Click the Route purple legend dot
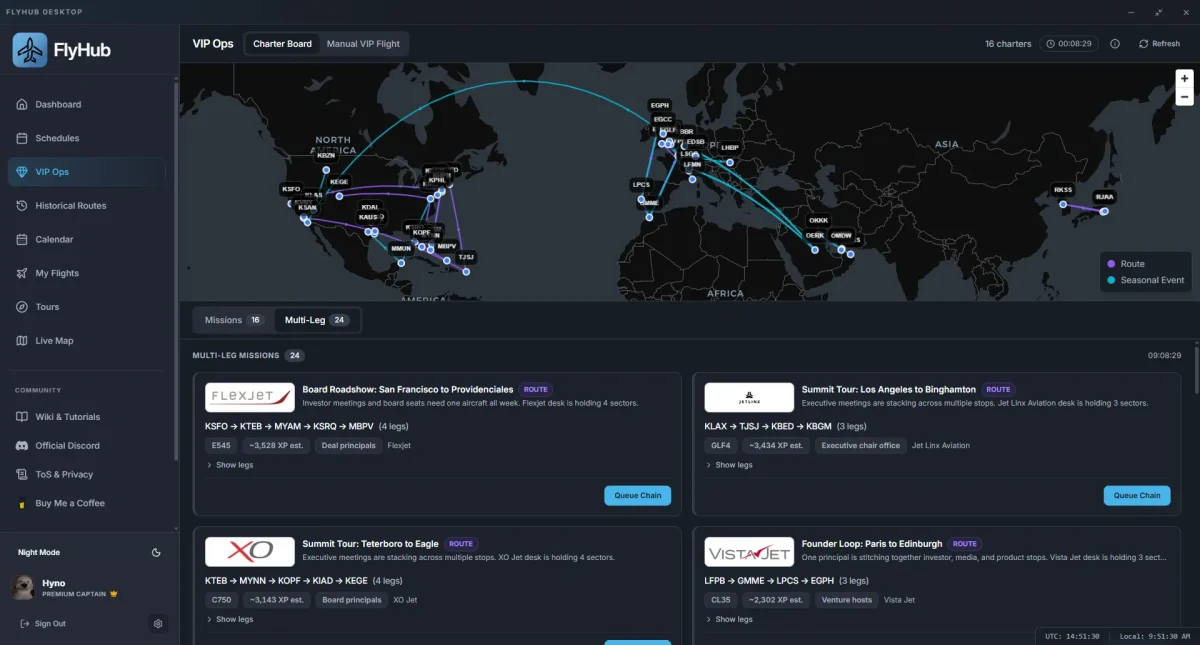 point(1111,264)
